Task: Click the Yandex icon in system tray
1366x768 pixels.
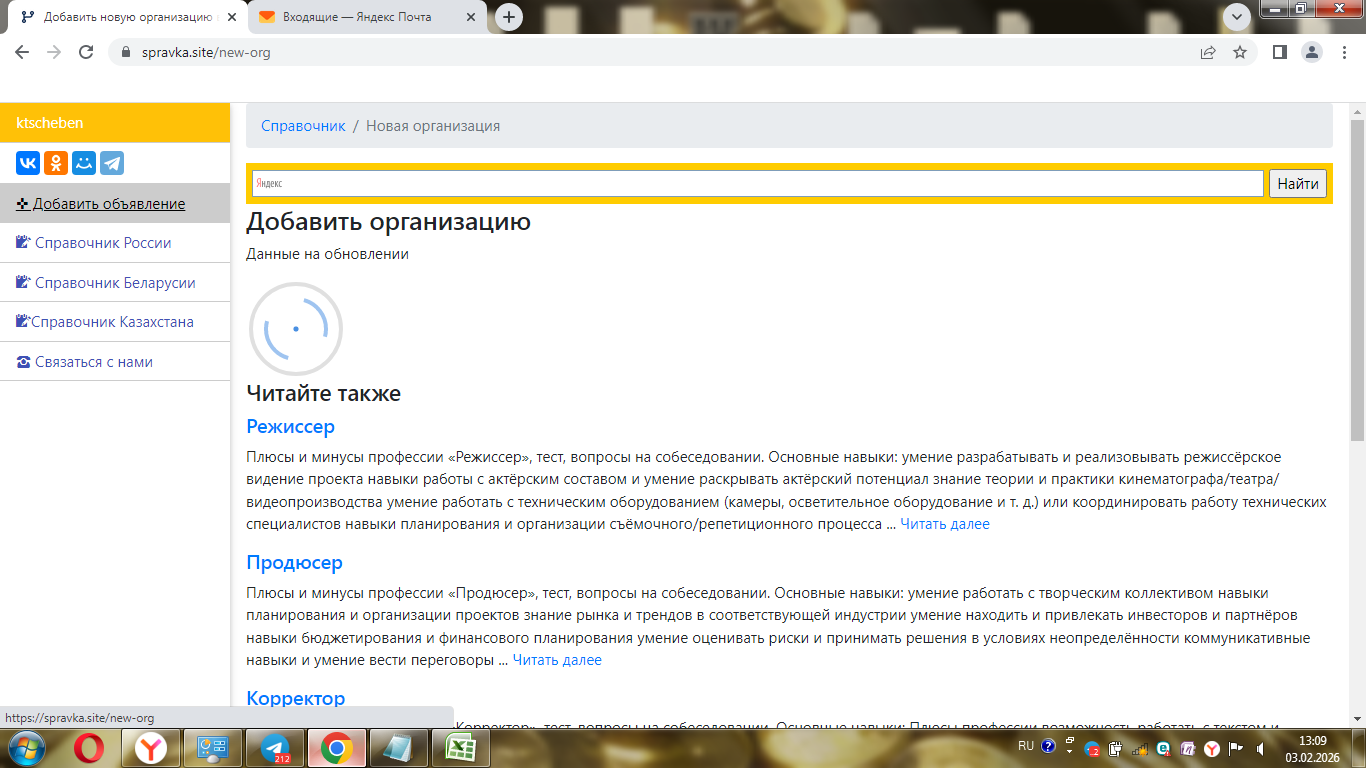Action: click(x=1211, y=748)
